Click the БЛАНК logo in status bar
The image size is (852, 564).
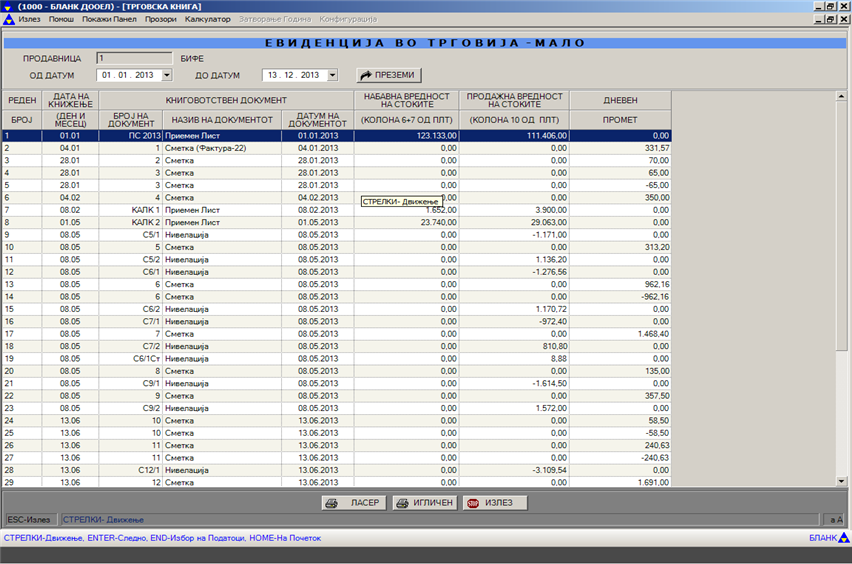tap(829, 538)
